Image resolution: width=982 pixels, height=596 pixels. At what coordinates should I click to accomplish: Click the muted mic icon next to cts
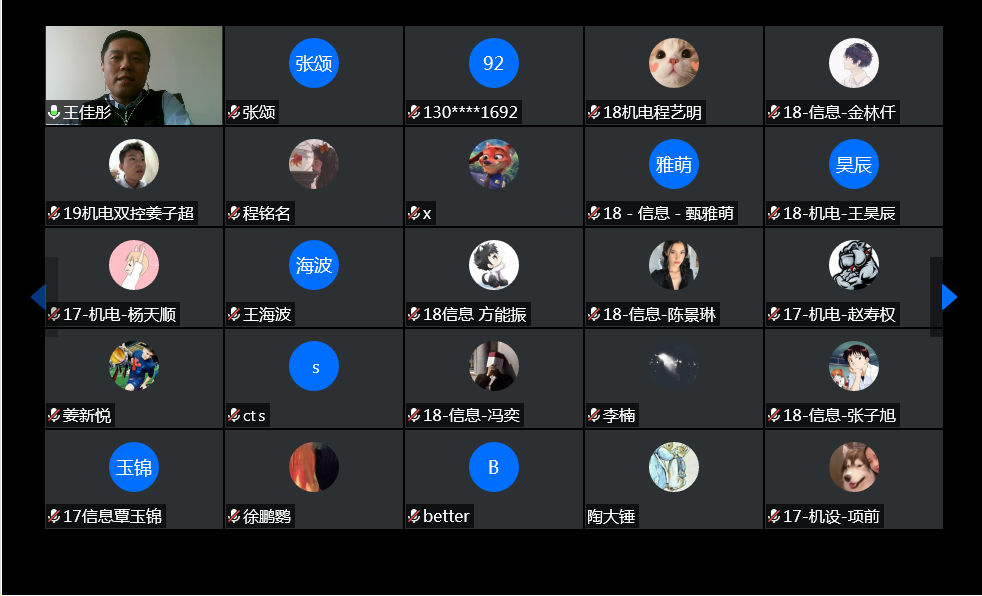(234, 415)
